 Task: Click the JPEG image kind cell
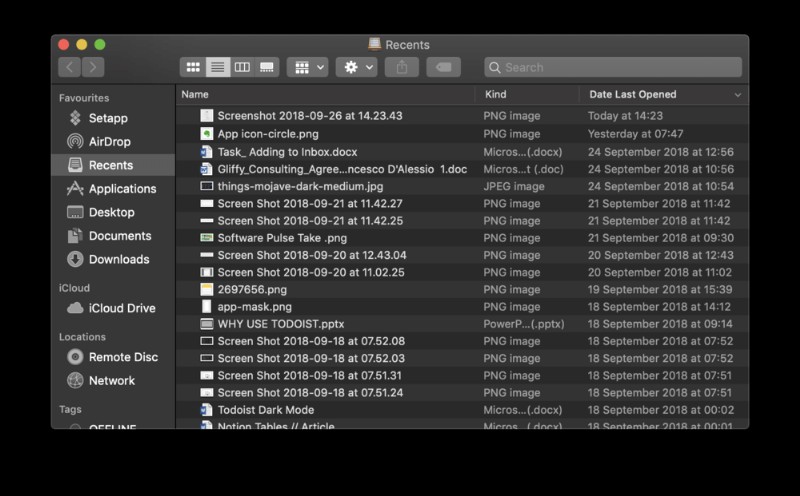tap(514, 186)
